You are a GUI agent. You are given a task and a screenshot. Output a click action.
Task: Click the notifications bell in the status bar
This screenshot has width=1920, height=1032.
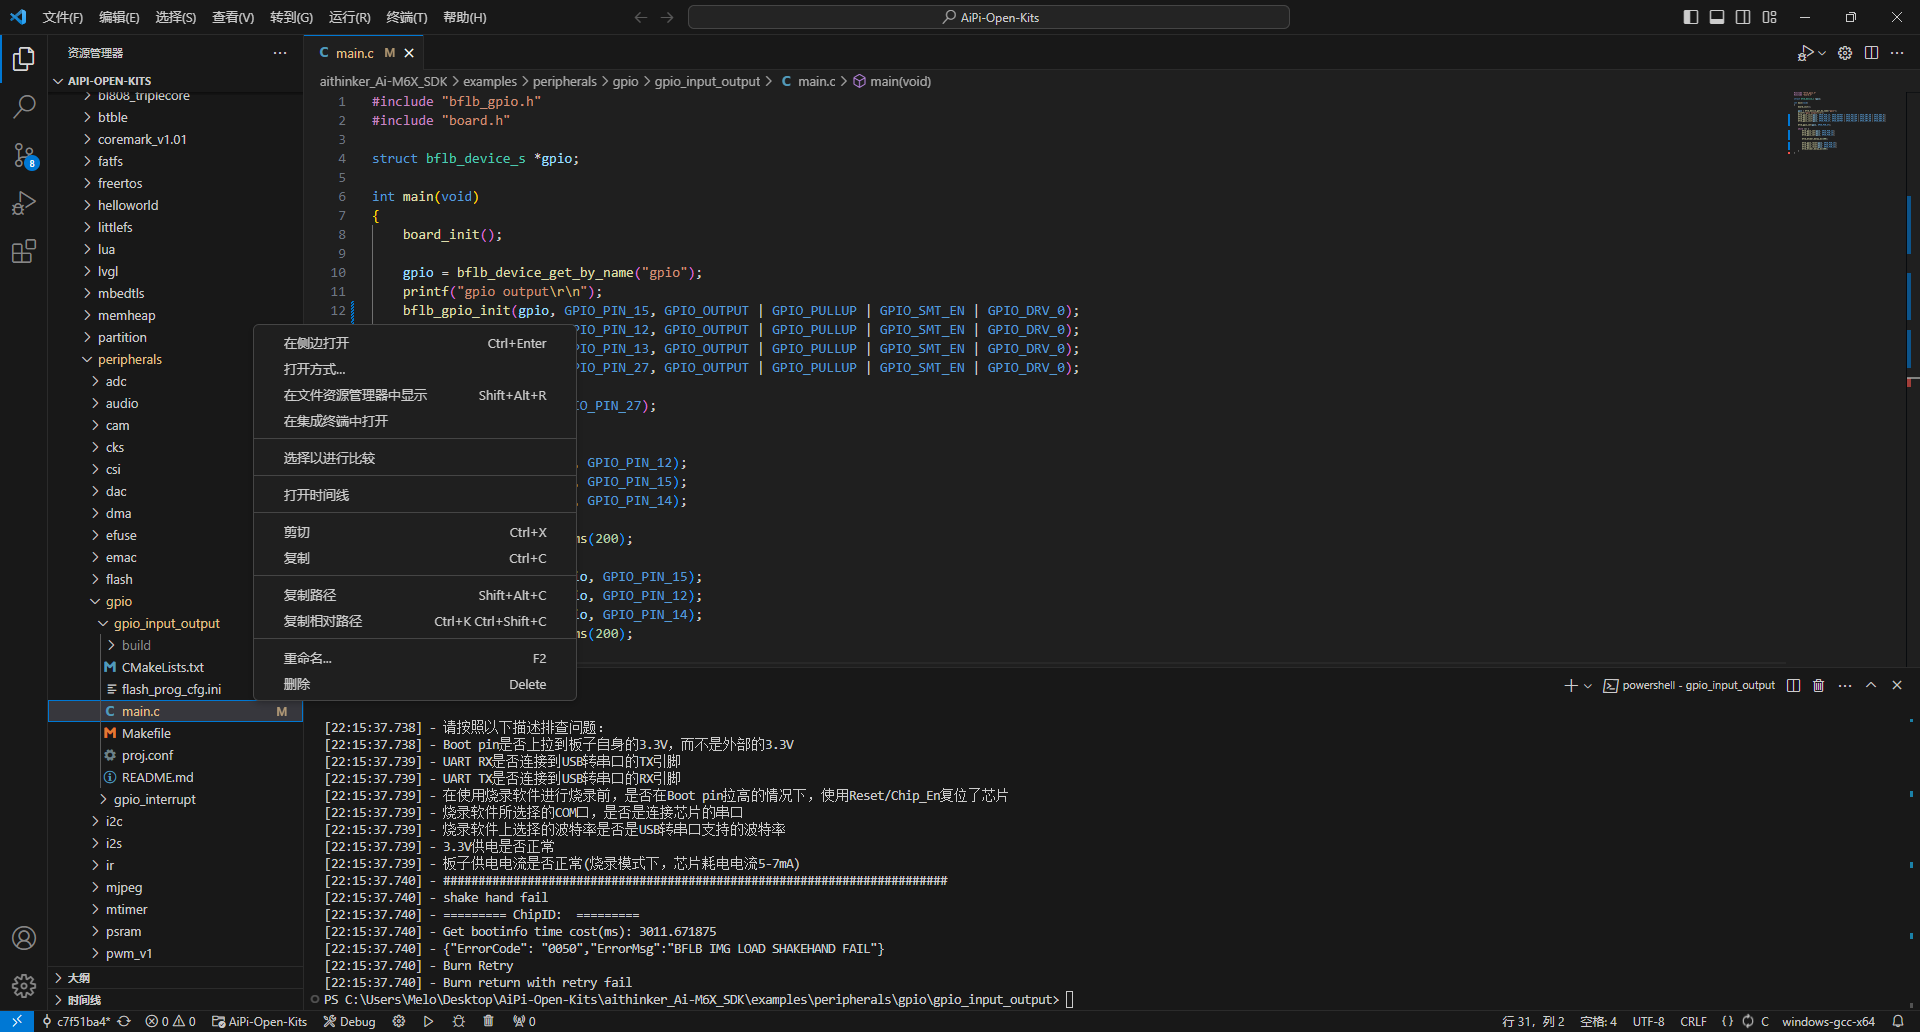pos(1898,1021)
